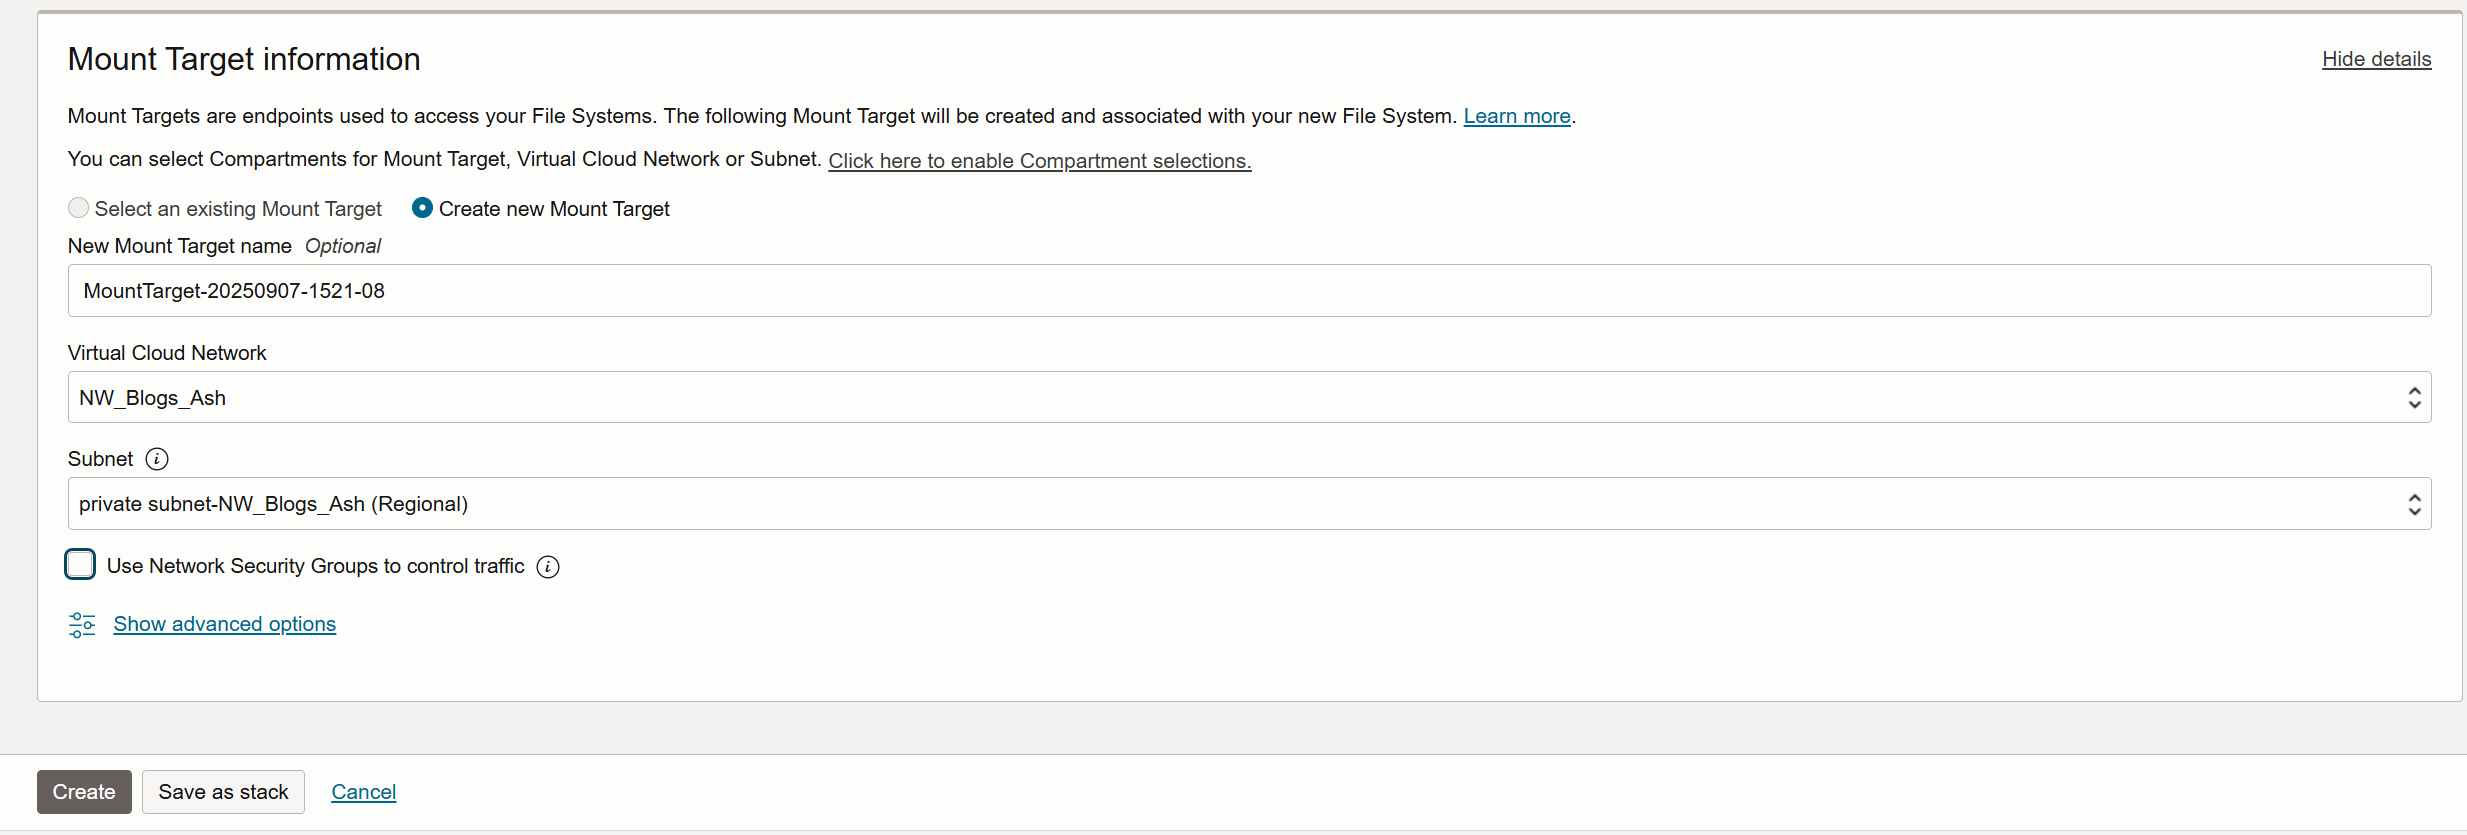Expand Show advanced options

[225, 624]
